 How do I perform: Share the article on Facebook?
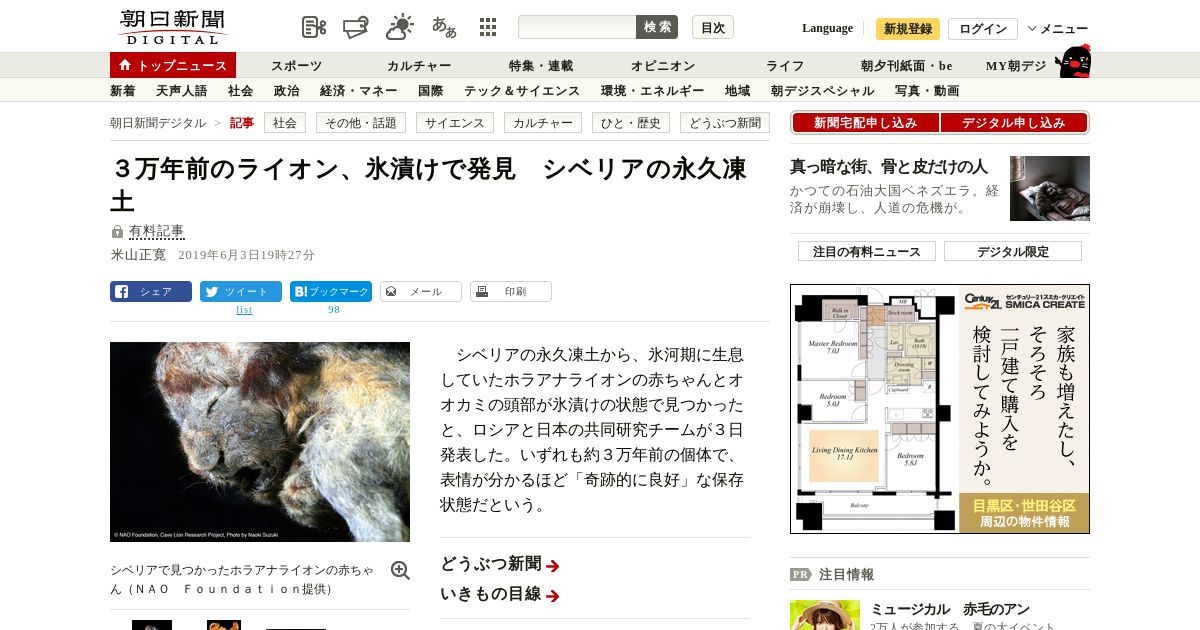(151, 292)
